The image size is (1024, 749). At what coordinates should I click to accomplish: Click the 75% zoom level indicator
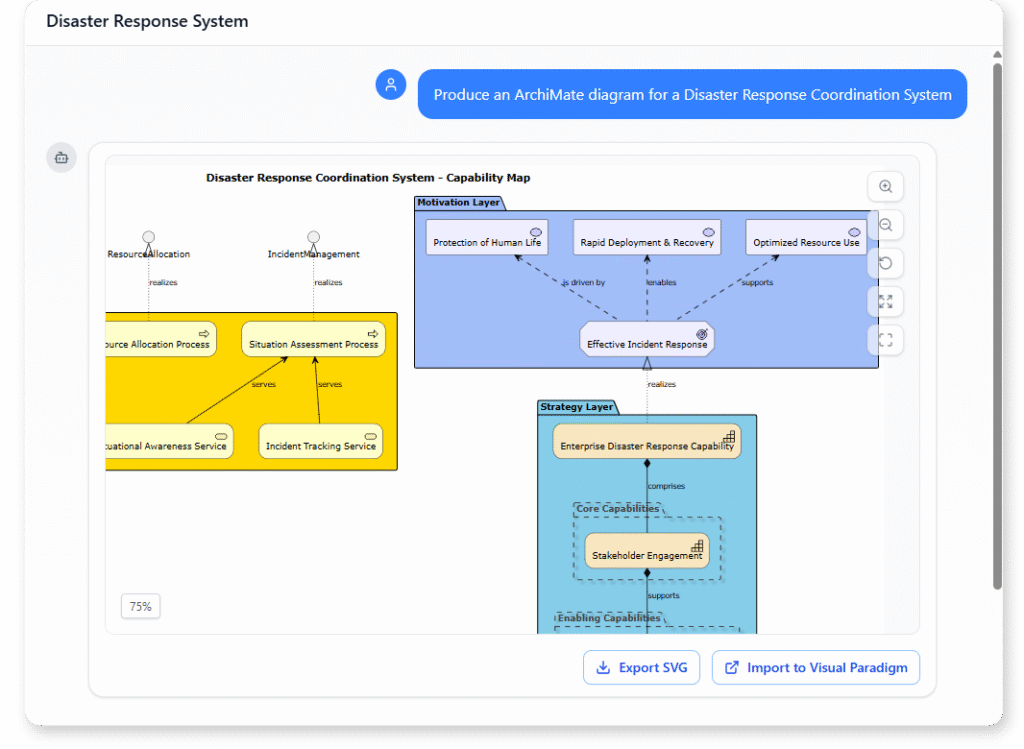[140, 606]
